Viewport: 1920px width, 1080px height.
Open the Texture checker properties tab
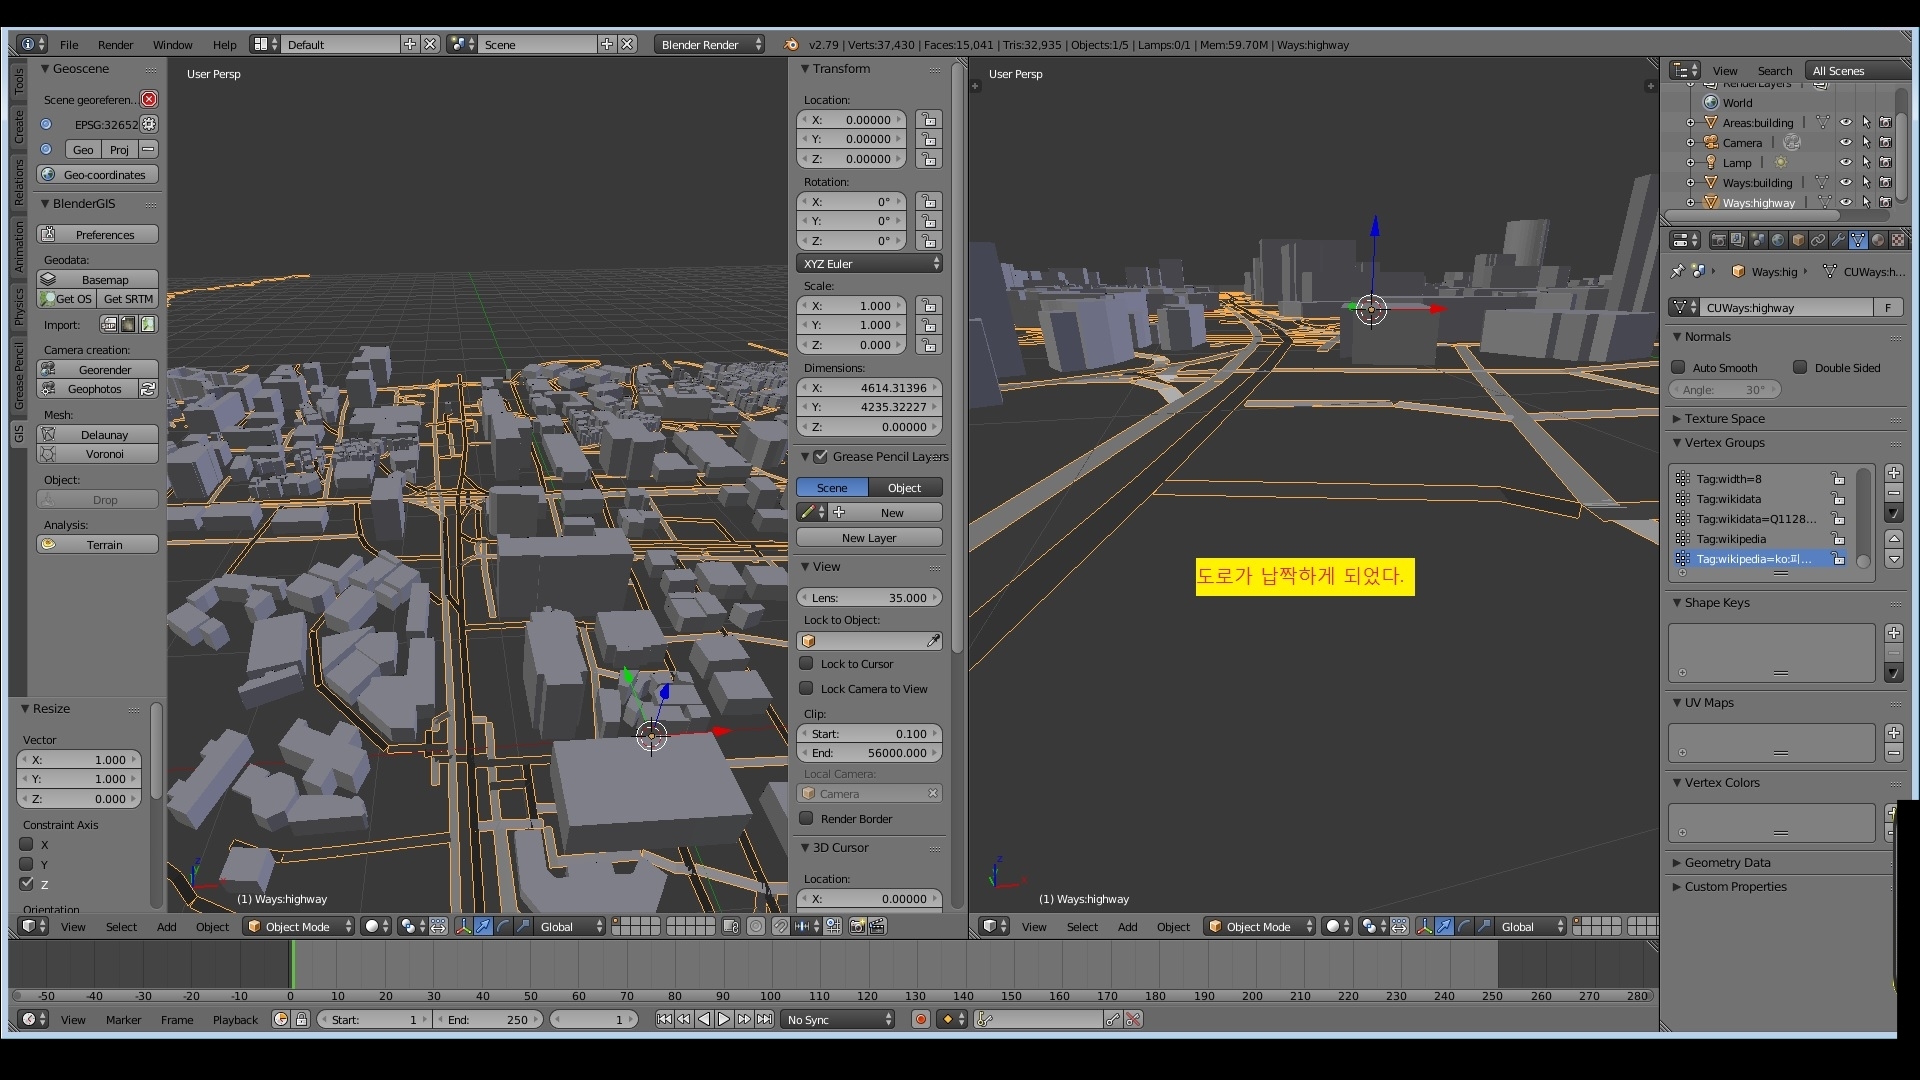pyautogui.click(x=1897, y=240)
